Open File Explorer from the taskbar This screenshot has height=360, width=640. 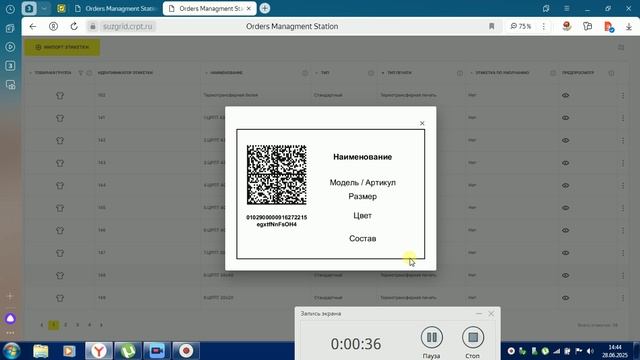click(40, 351)
